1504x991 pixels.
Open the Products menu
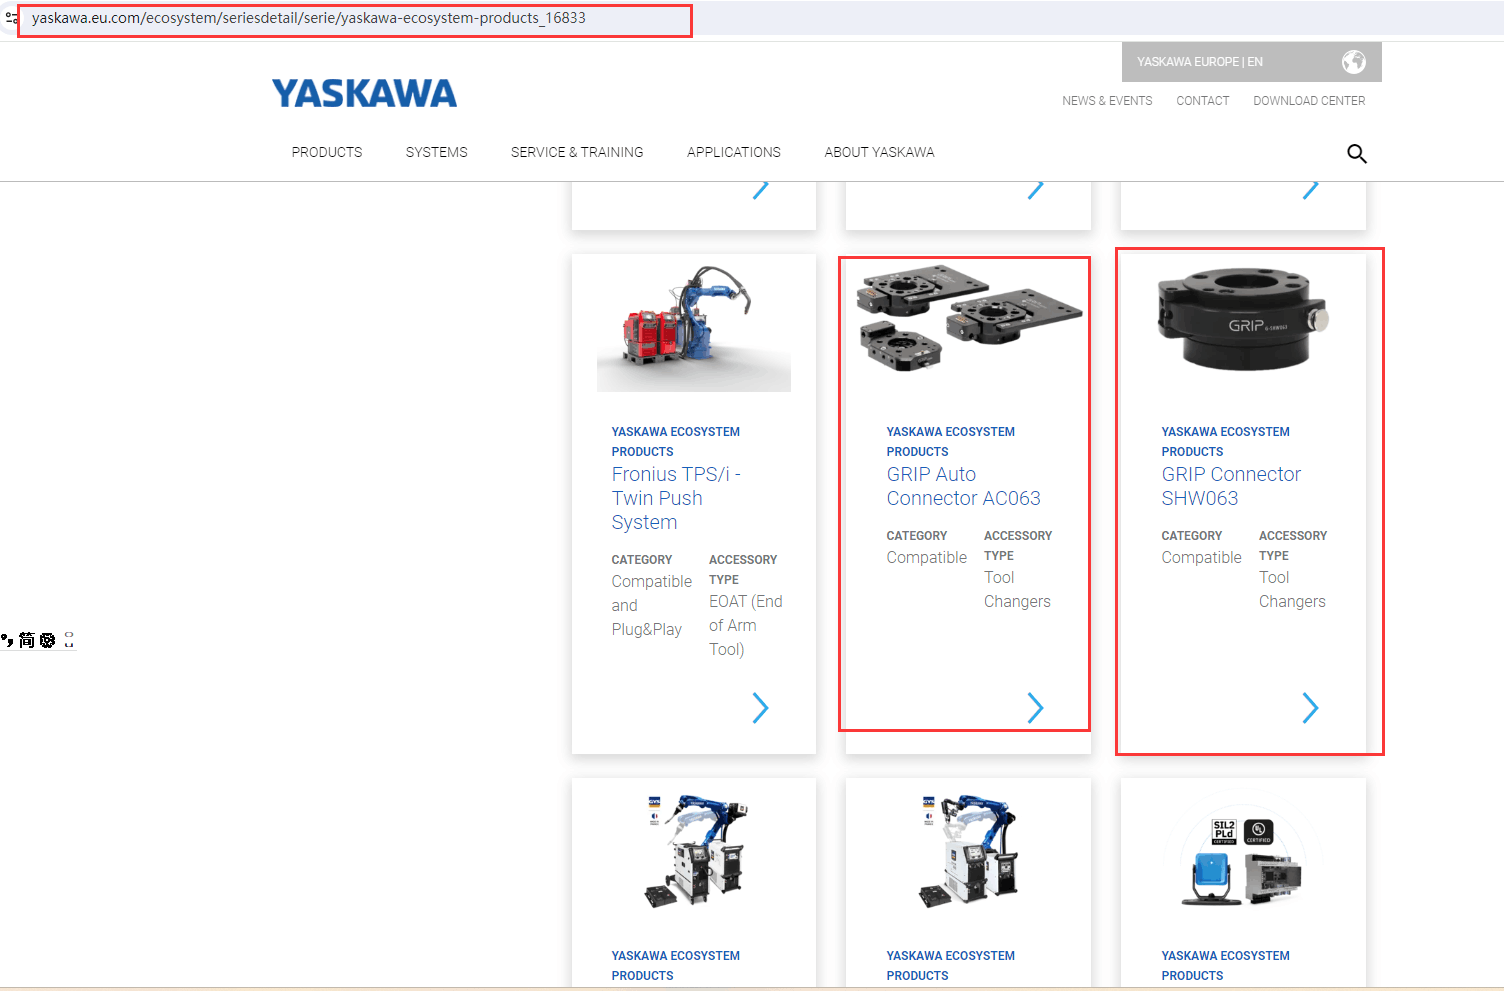[x=327, y=152]
